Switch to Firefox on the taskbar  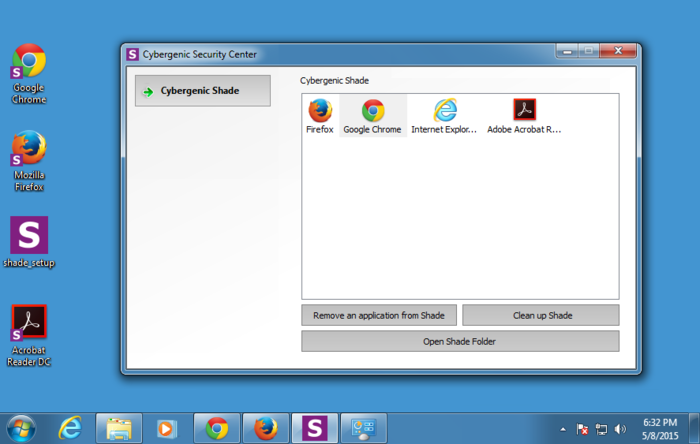point(266,428)
